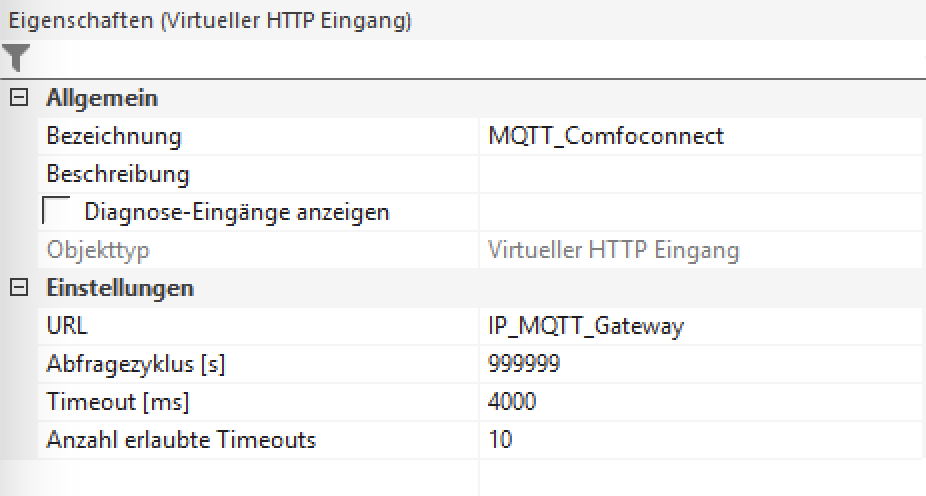Screen dimensions: 926x496
Task: Collapse the Allgemein section
Action: (x=18, y=98)
